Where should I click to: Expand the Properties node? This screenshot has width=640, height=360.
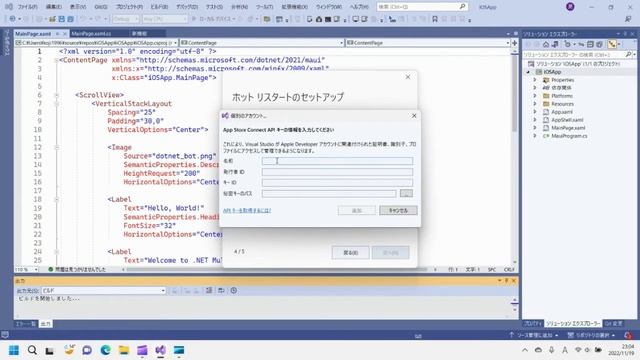(535, 80)
